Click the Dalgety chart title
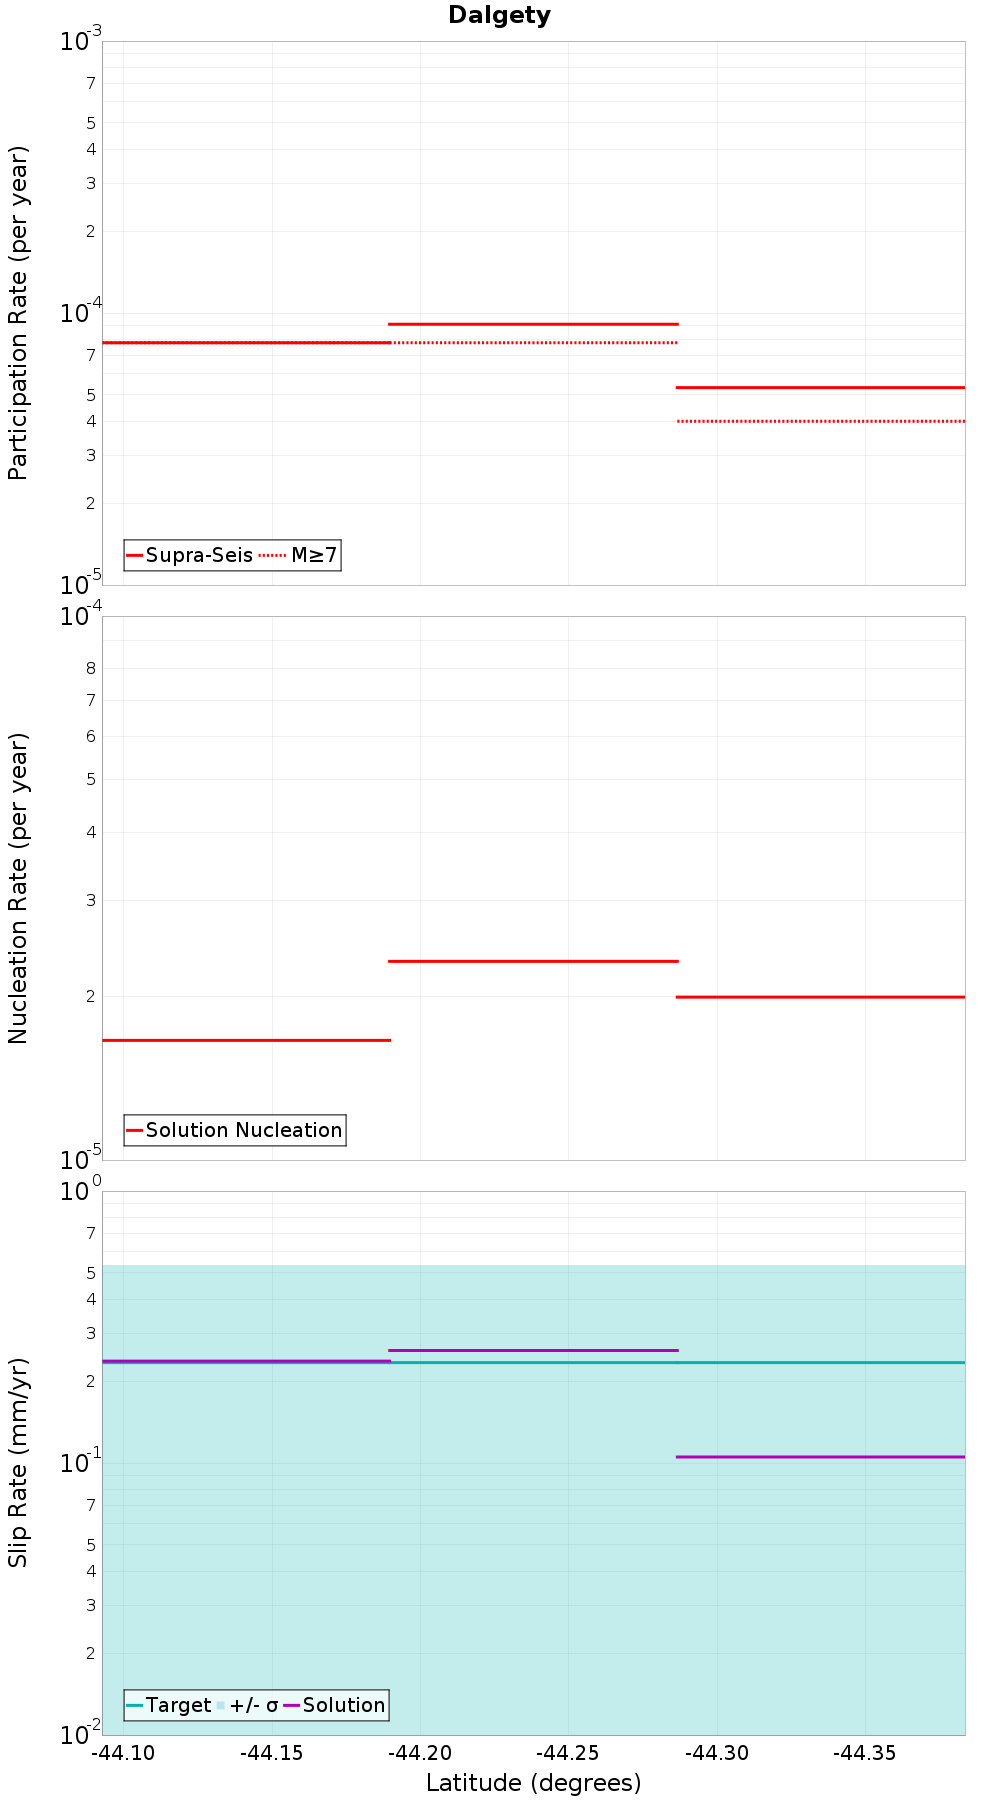The image size is (1000, 1800). (499, 15)
